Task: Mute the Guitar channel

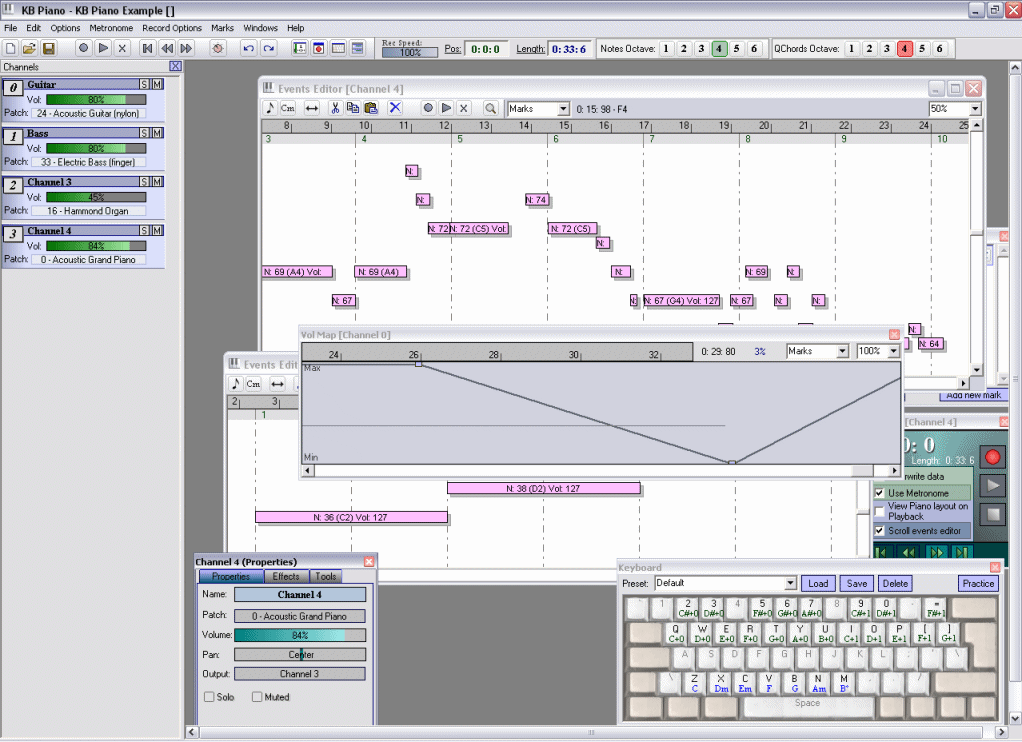Action: 157,84
